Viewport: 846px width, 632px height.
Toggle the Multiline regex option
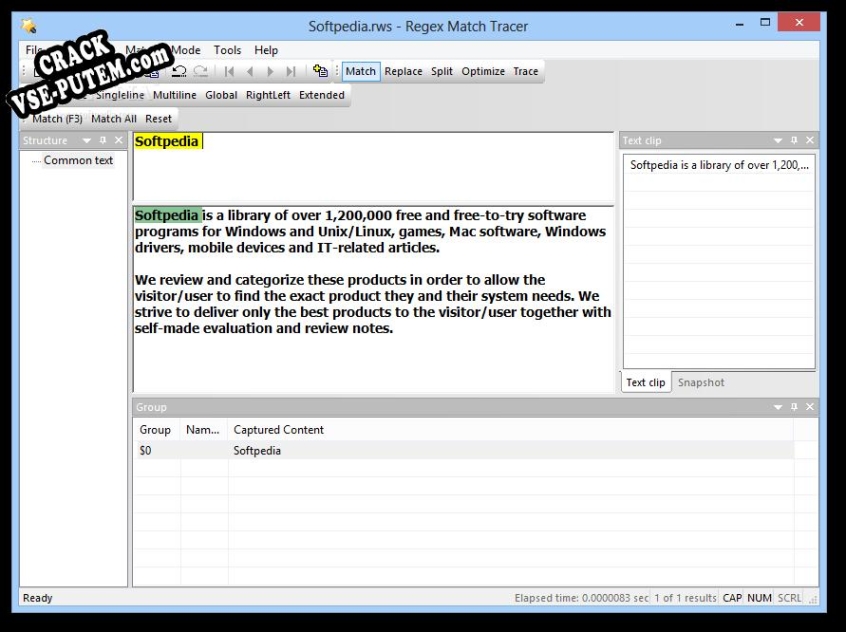pos(174,95)
